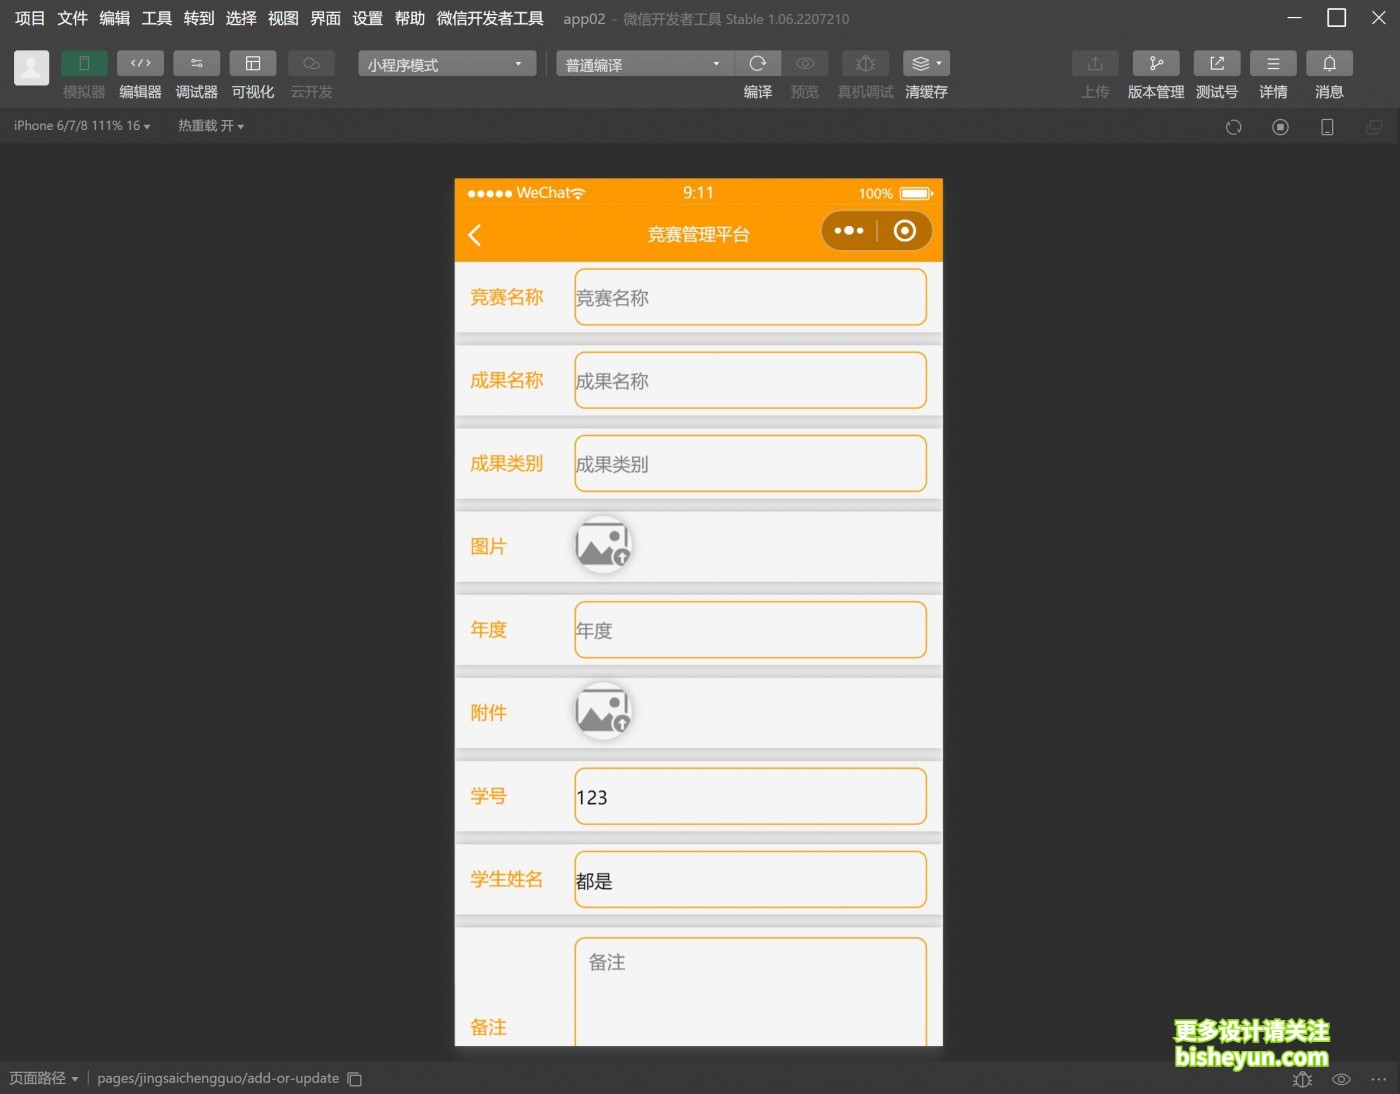1400x1094 pixels.
Task: Click the simulator refresh icon
Action: [1234, 127]
